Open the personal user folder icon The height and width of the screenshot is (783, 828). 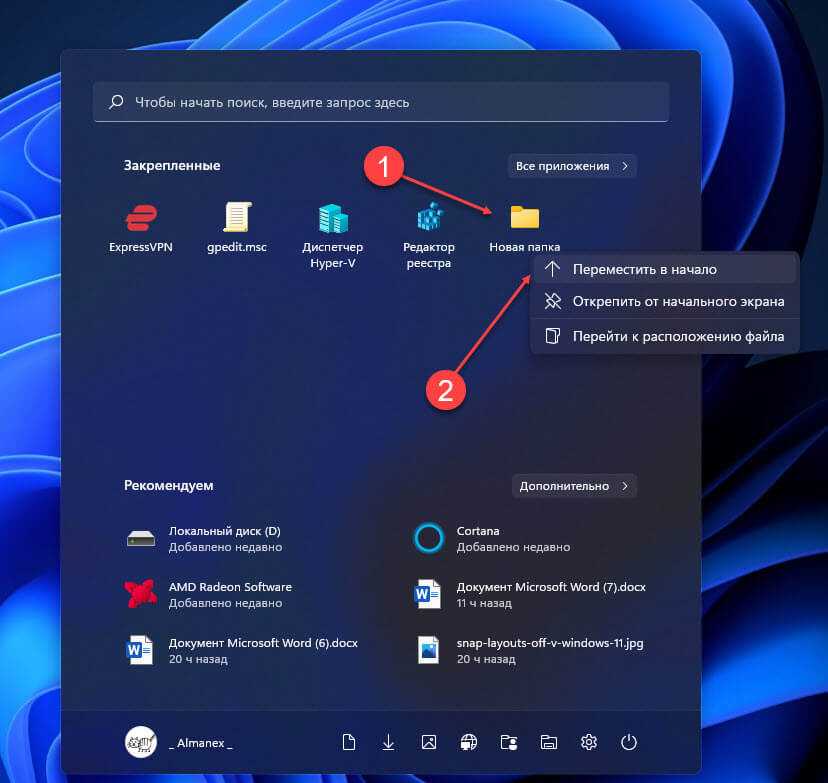(x=509, y=742)
